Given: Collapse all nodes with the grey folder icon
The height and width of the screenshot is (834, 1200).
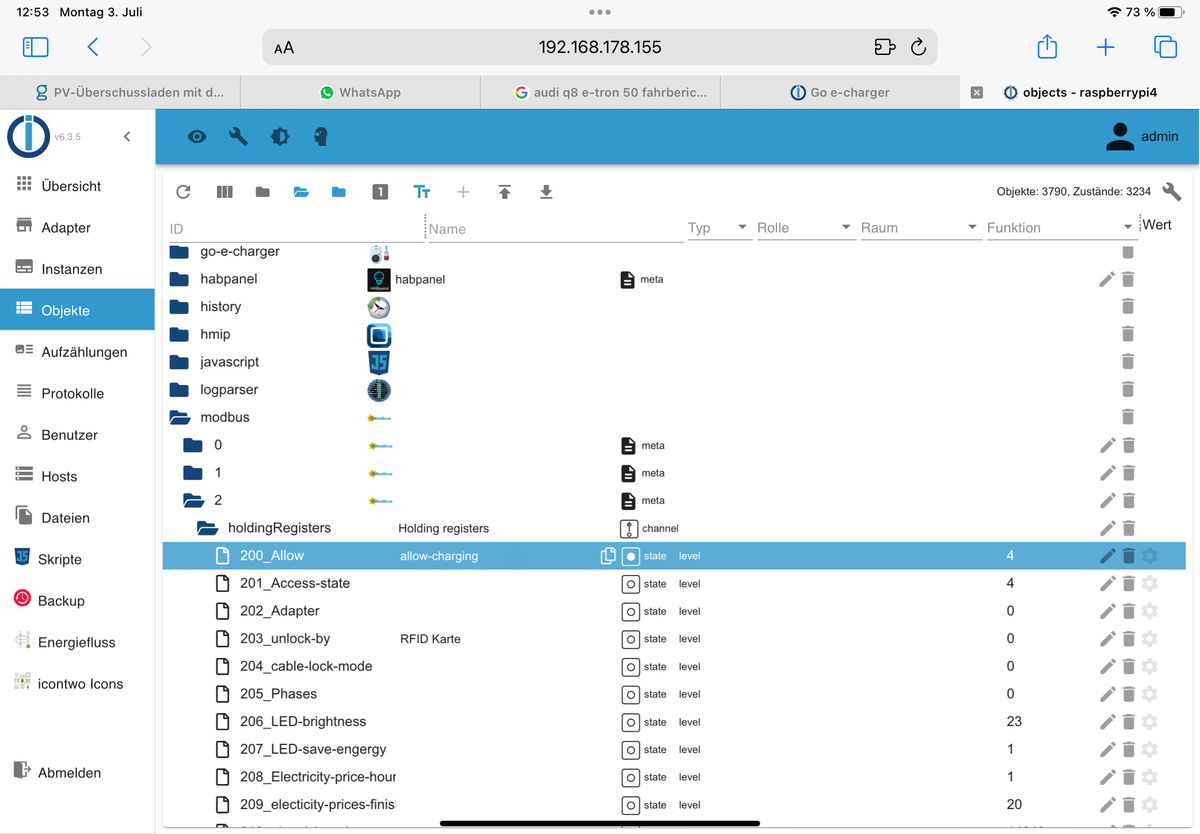Looking at the screenshot, I should [263, 192].
